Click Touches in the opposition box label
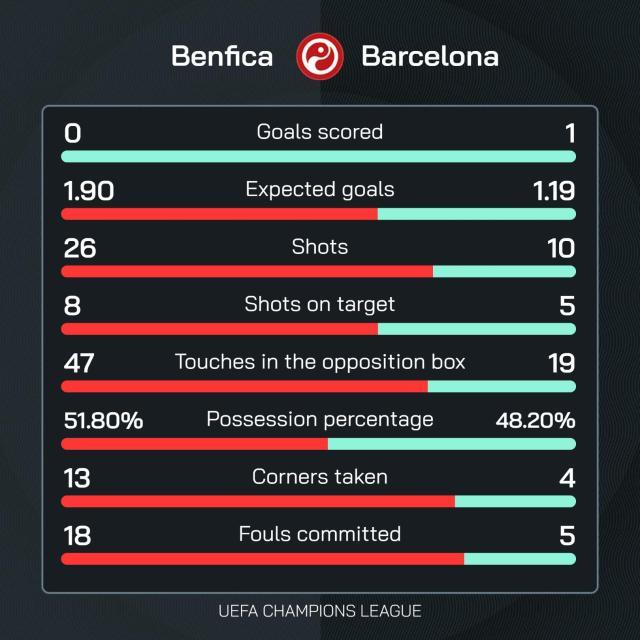 (320, 361)
